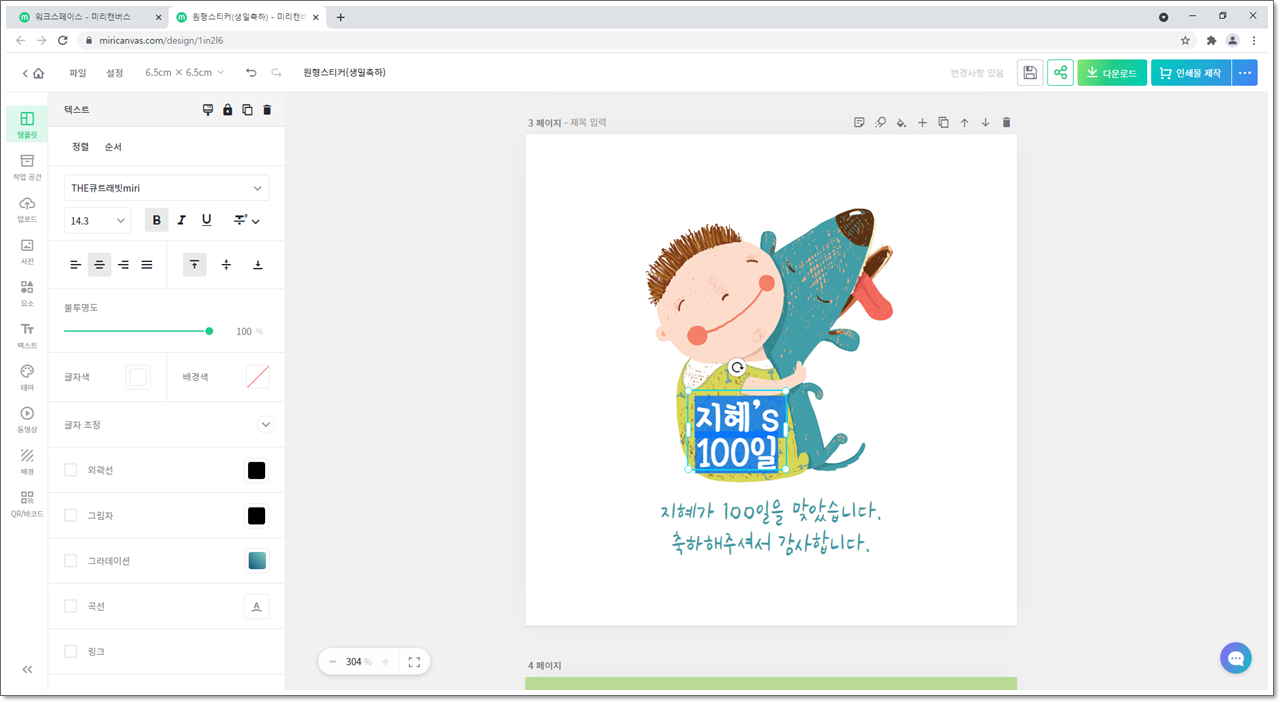Open the 사진 sidebar panel

point(27,250)
